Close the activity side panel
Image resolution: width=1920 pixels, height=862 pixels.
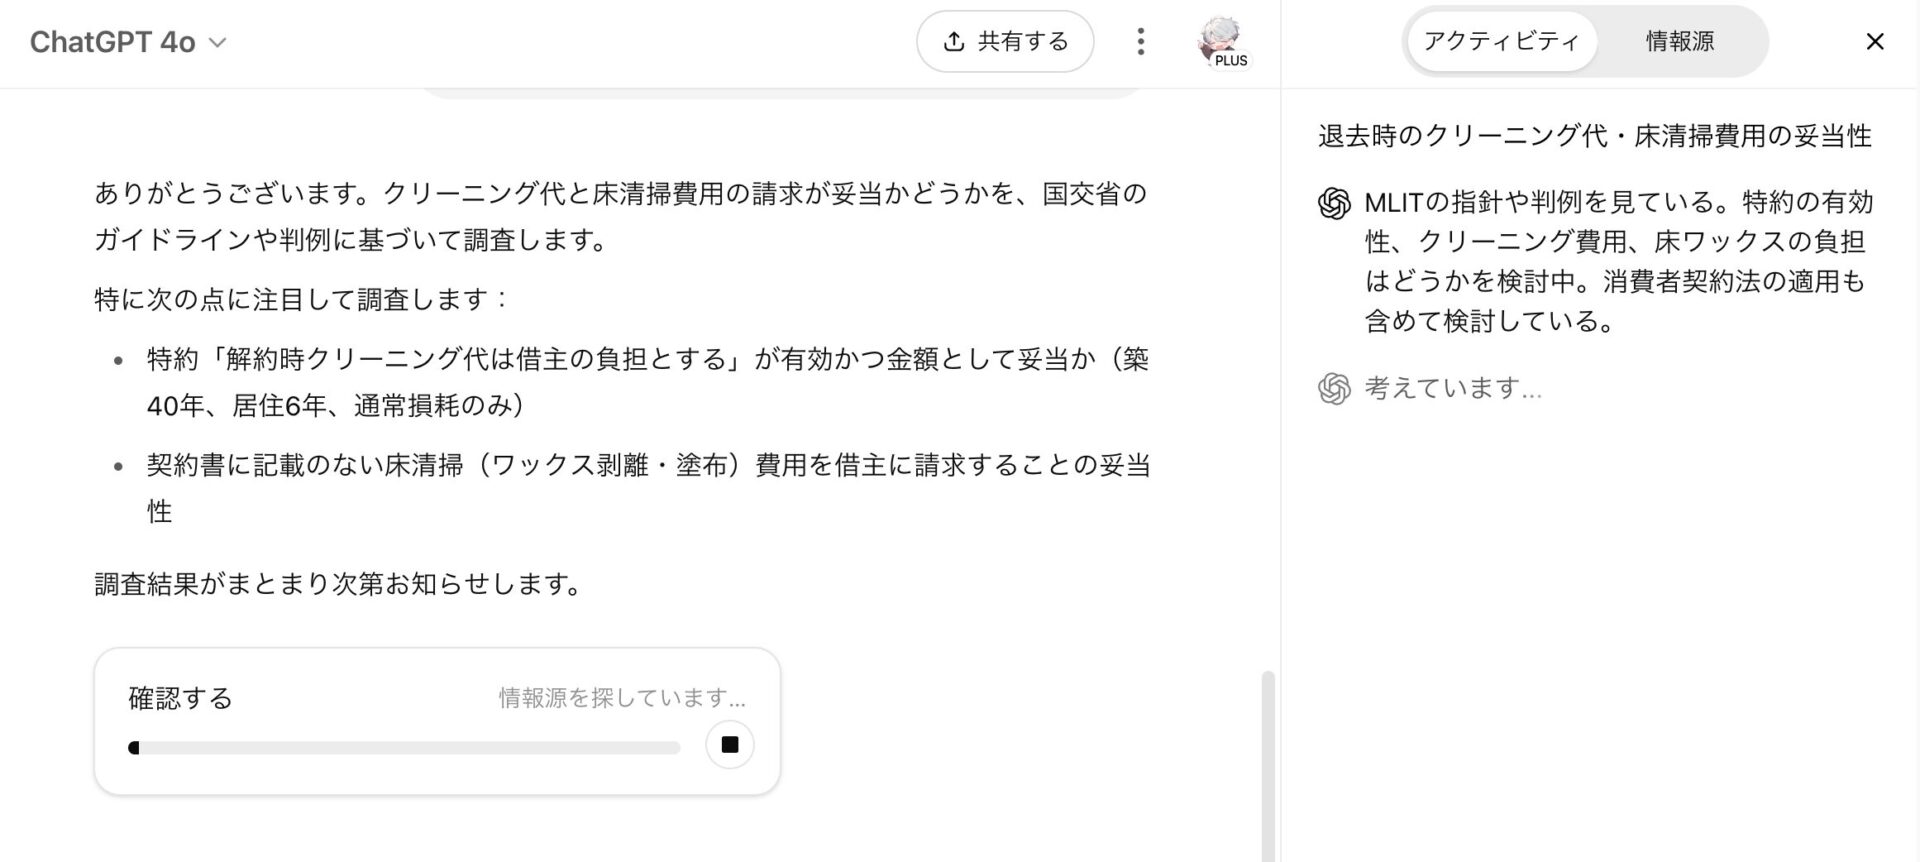tap(1875, 41)
